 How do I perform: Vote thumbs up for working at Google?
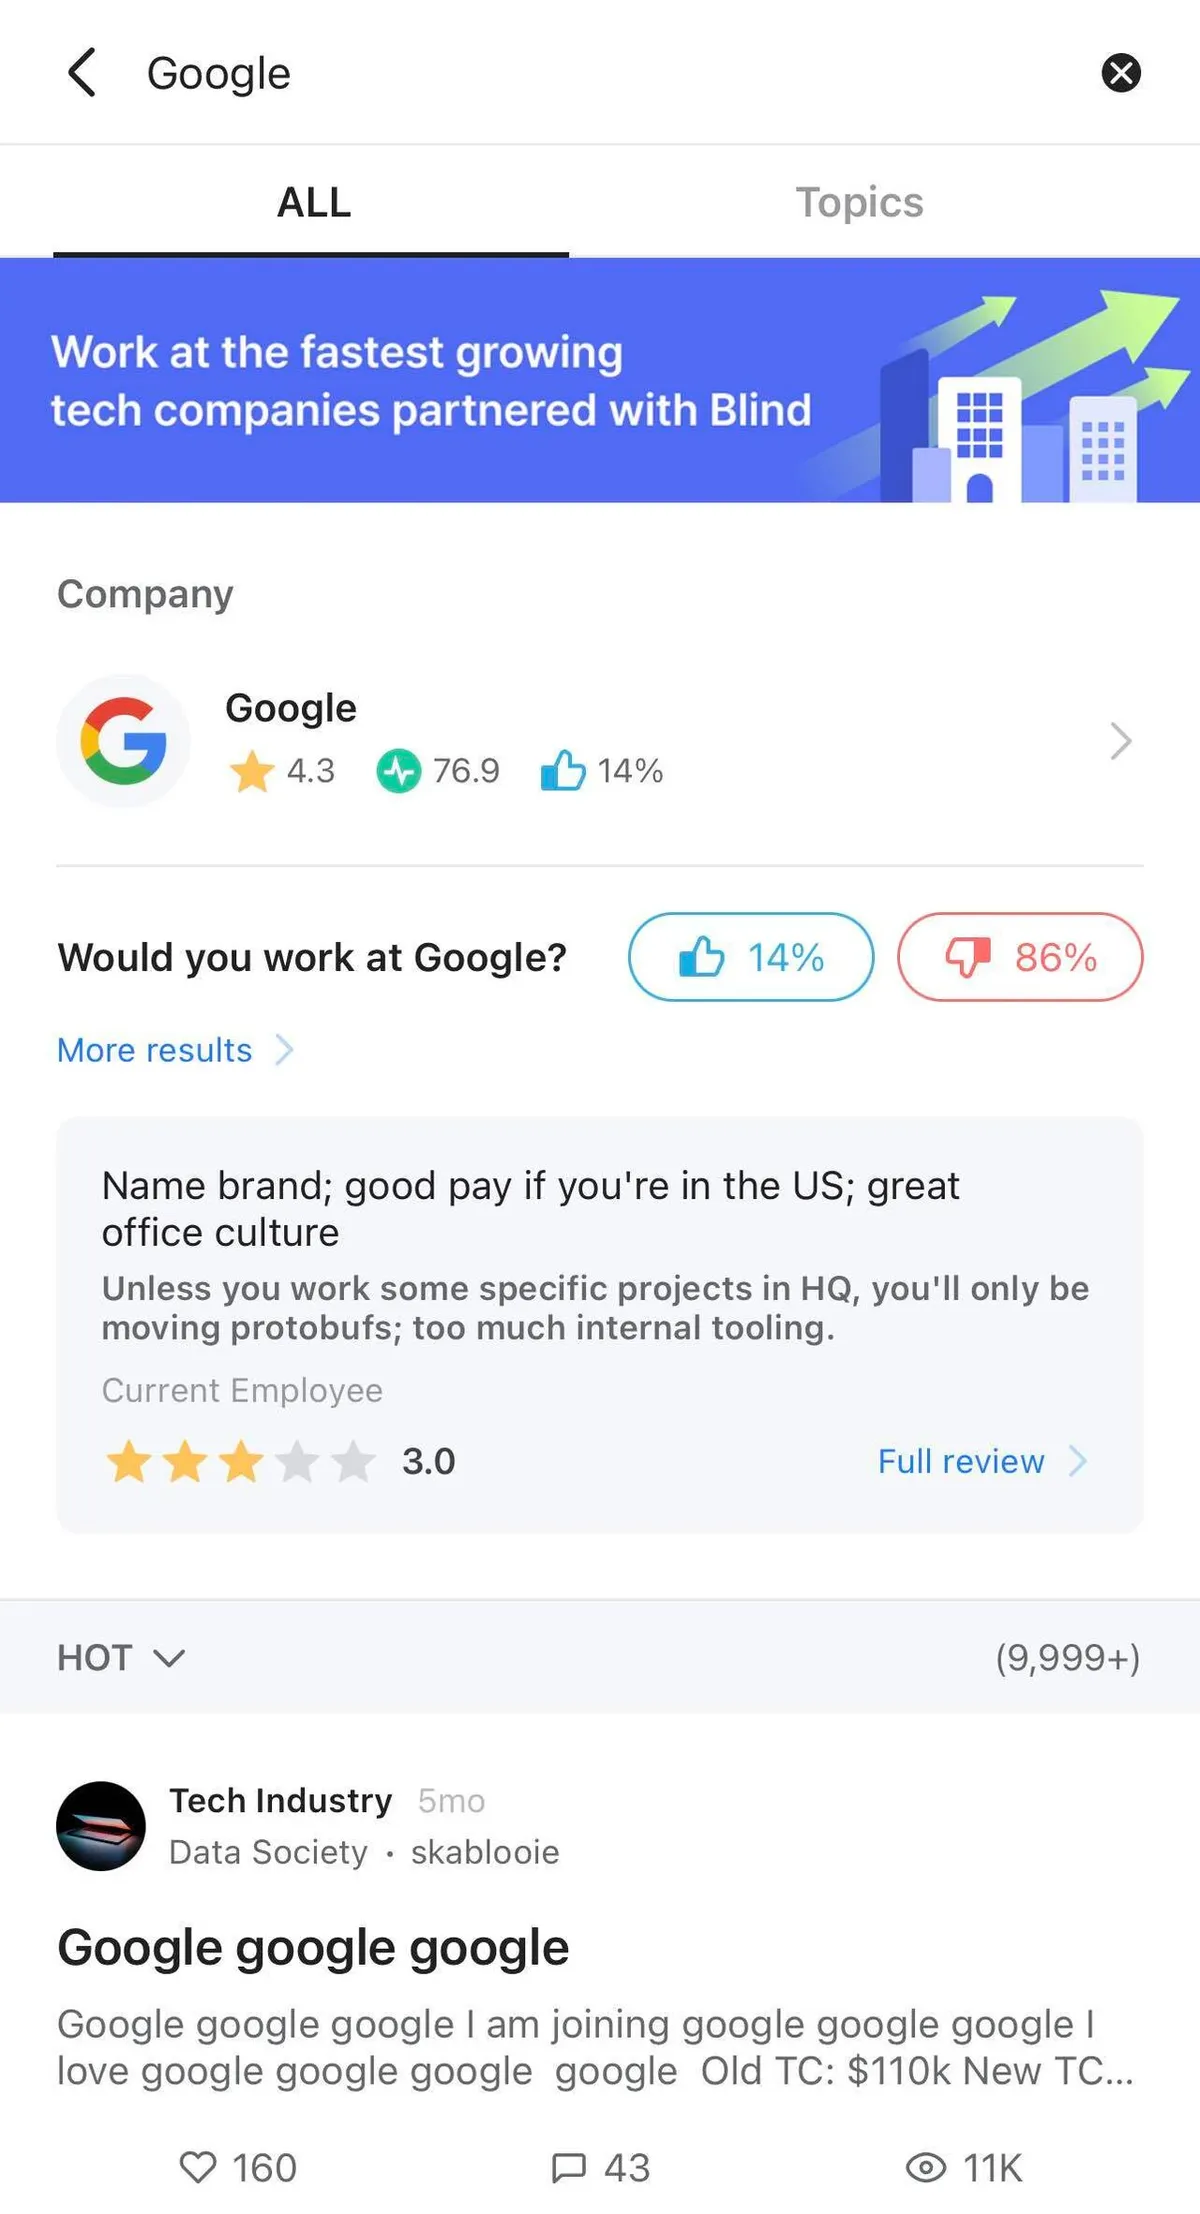[750, 957]
